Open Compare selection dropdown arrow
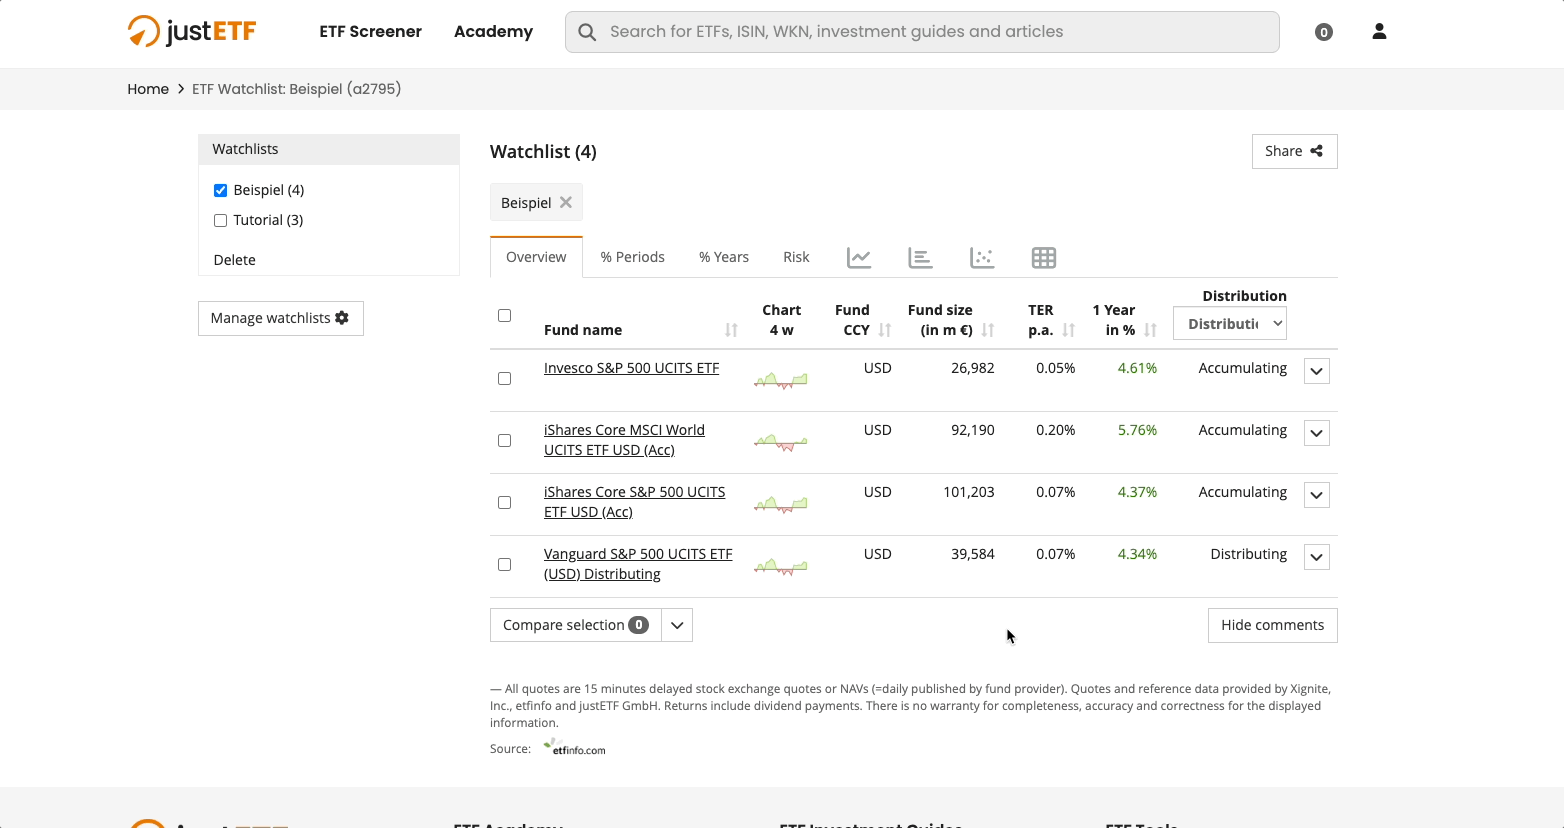Viewport: 1564px width, 828px height. point(677,625)
